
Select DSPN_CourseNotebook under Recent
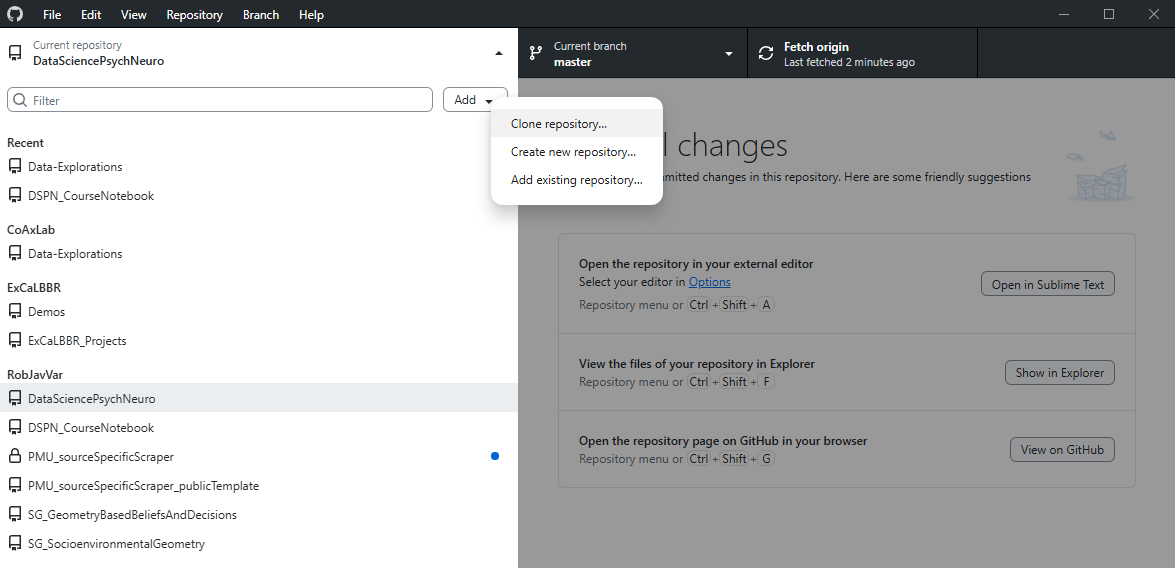pos(259,196)
